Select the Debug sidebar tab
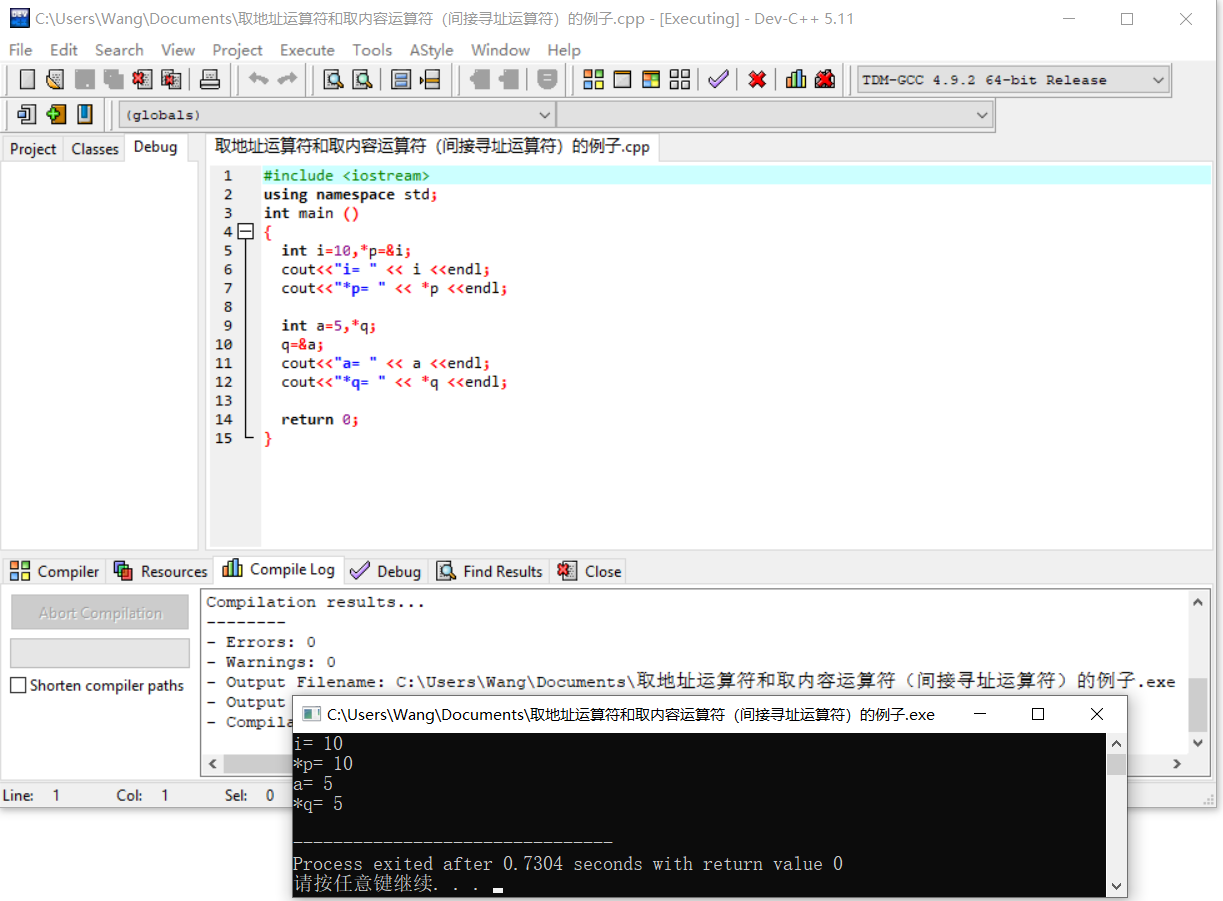This screenshot has height=901, width=1223. click(155, 147)
